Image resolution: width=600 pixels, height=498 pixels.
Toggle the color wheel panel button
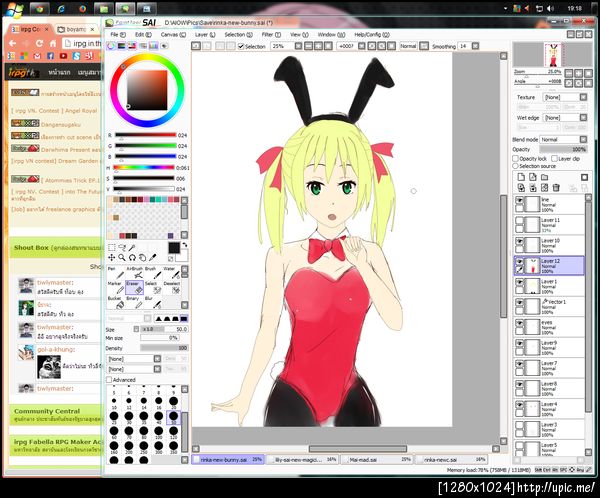(x=111, y=46)
